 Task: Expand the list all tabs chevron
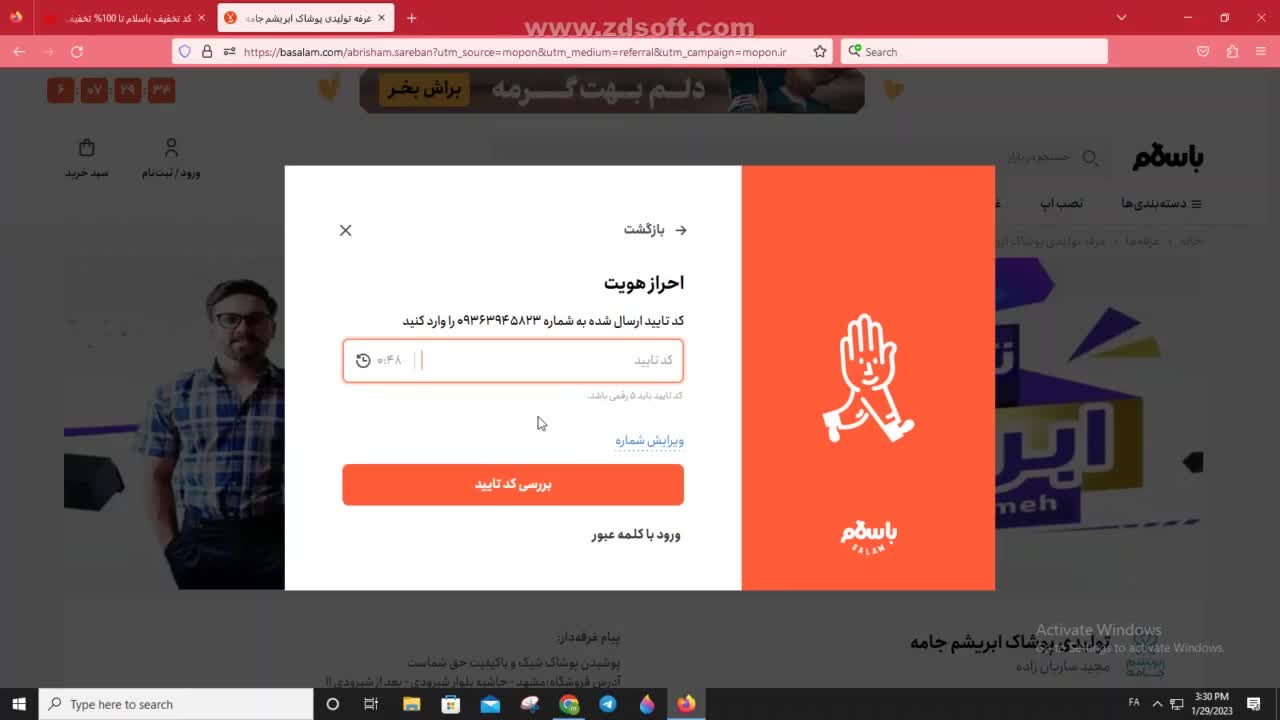pyautogui.click(x=1121, y=18)
